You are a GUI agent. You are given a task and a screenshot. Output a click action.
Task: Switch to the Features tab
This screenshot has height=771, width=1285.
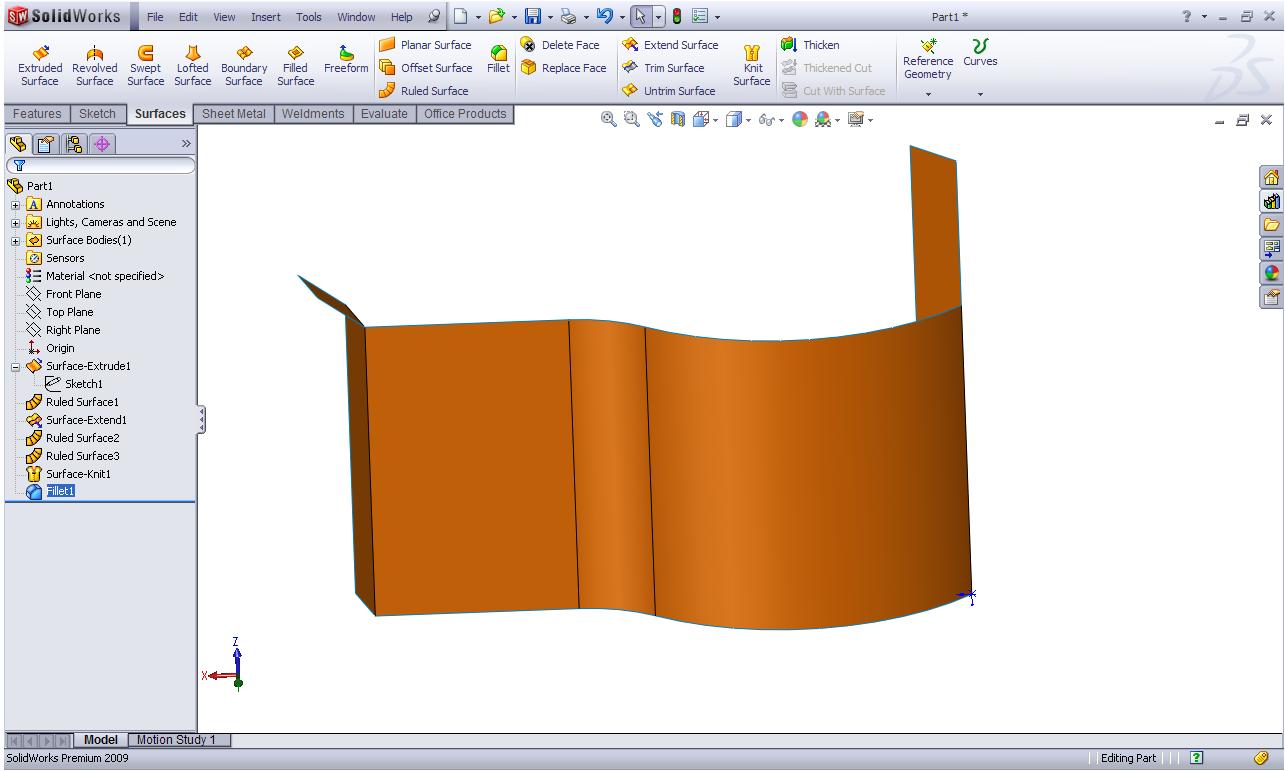[37, 114]
